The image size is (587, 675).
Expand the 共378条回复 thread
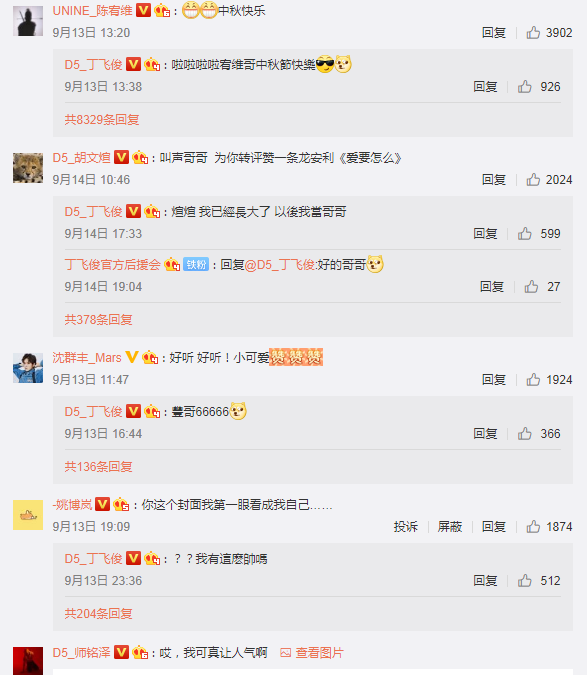98,319
